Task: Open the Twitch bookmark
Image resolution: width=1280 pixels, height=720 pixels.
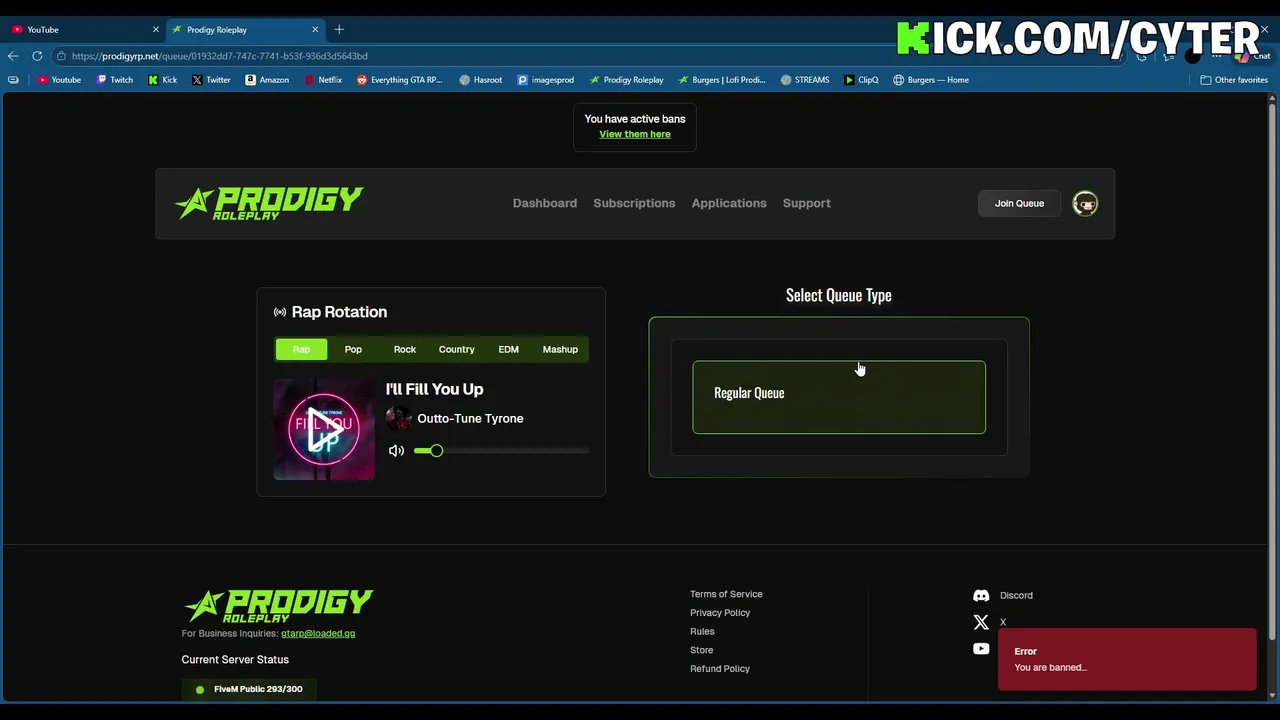Action: pyautogui.click(x=115, y=80)
